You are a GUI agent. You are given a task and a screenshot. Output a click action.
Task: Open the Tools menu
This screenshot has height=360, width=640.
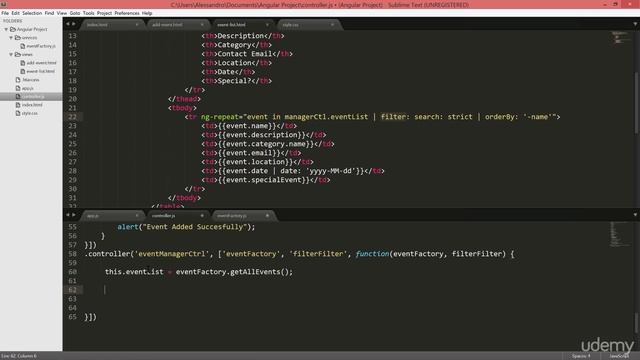(x=88, y=13)
